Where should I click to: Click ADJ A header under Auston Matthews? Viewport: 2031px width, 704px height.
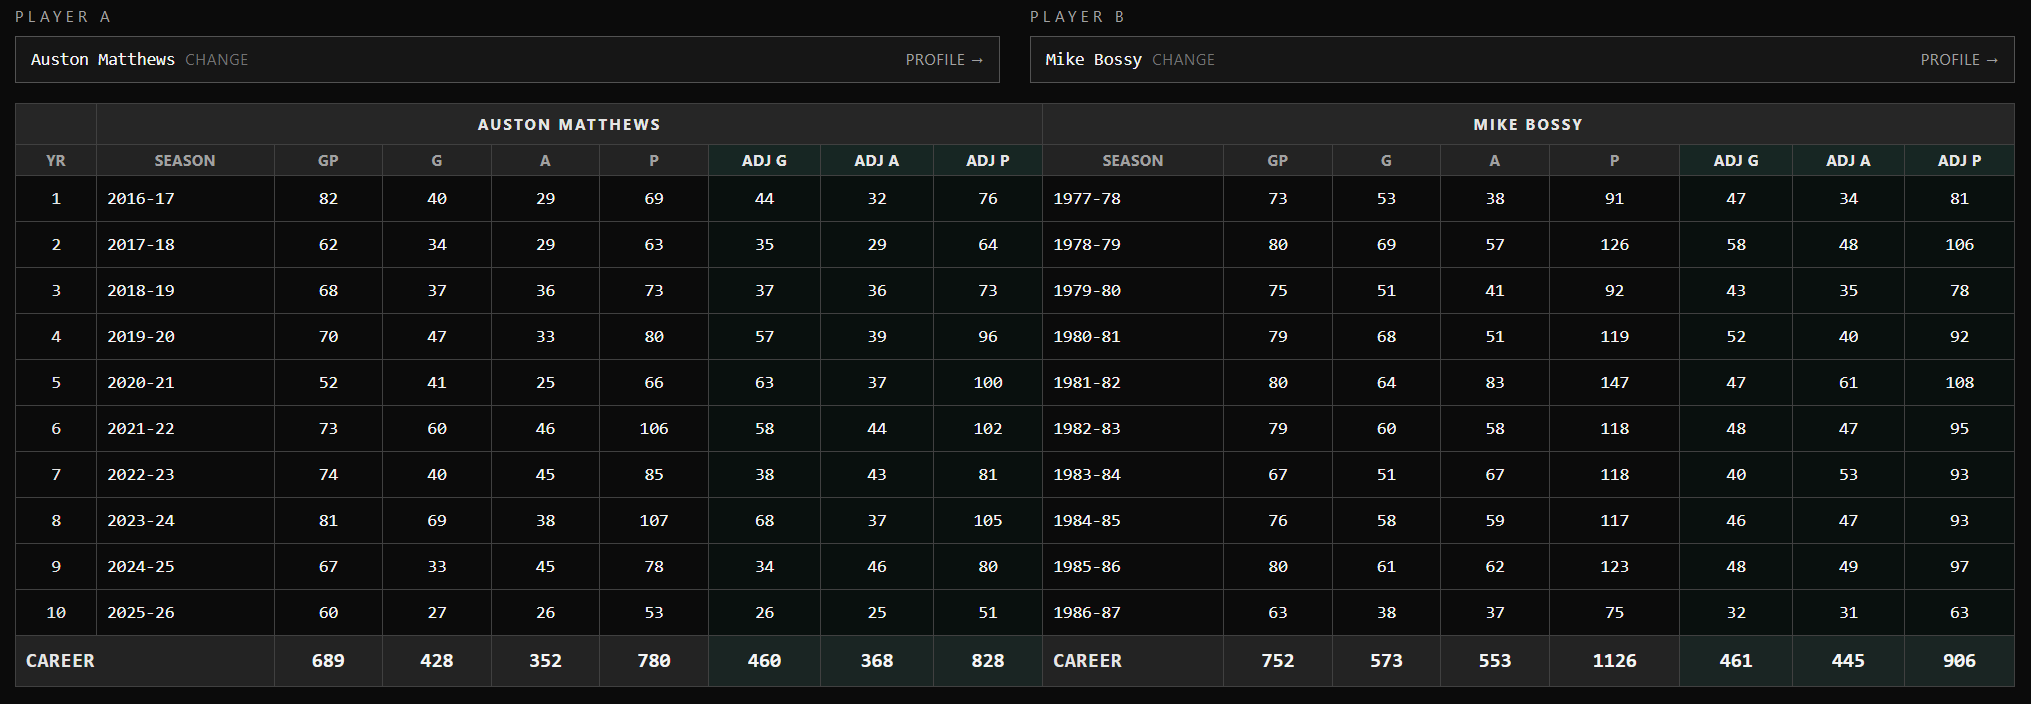point(876,161)
